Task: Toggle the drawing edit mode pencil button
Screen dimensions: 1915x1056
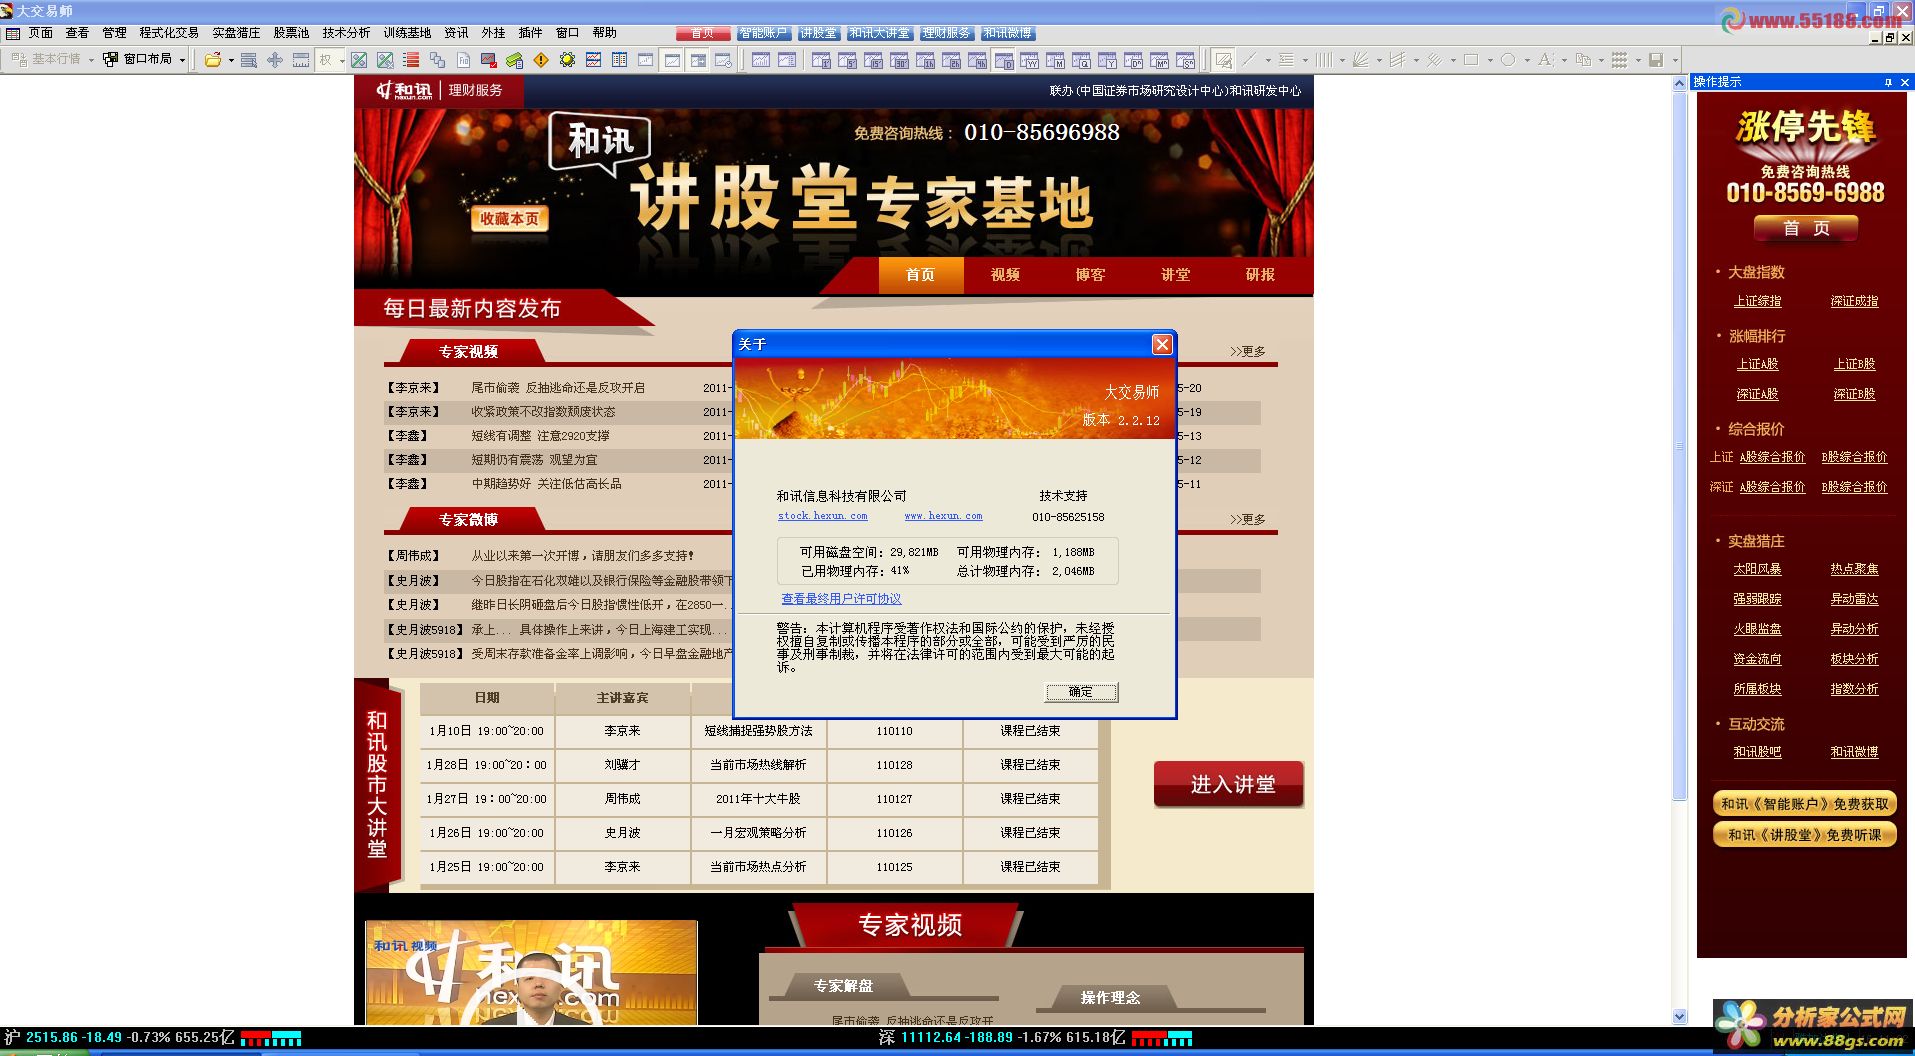Action: 1223,60
